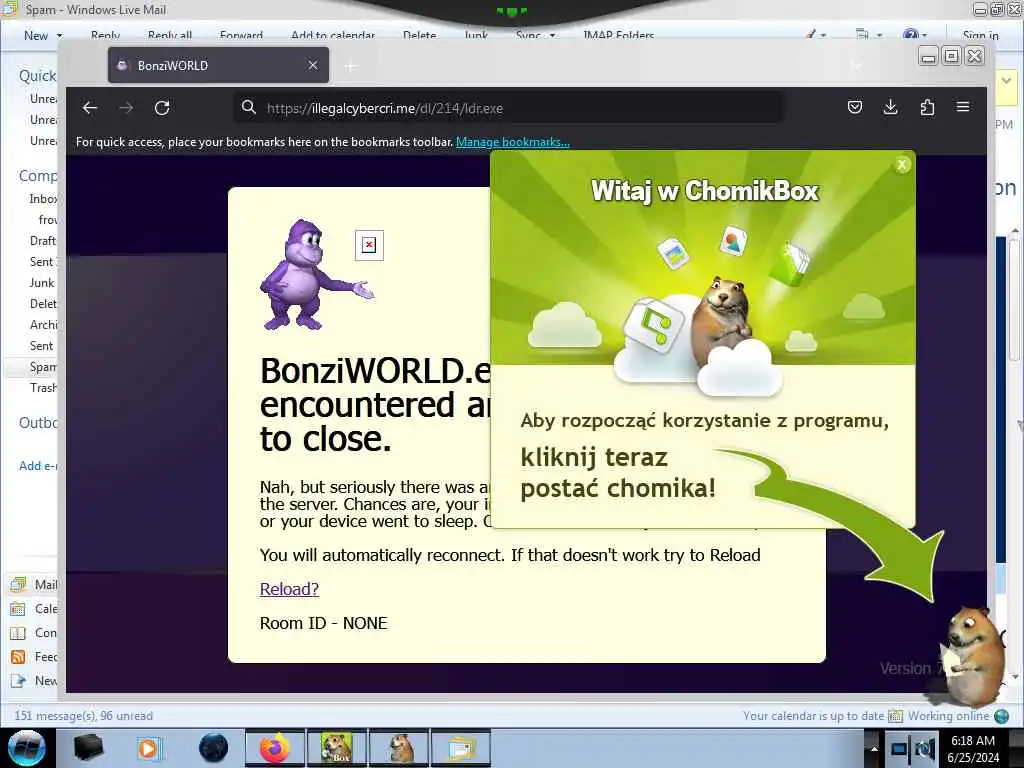Switch to Contacts view in Live Mail
The width and height of the screenshot is (1024, 768).
pyautogui.click(x=34, y=633)
